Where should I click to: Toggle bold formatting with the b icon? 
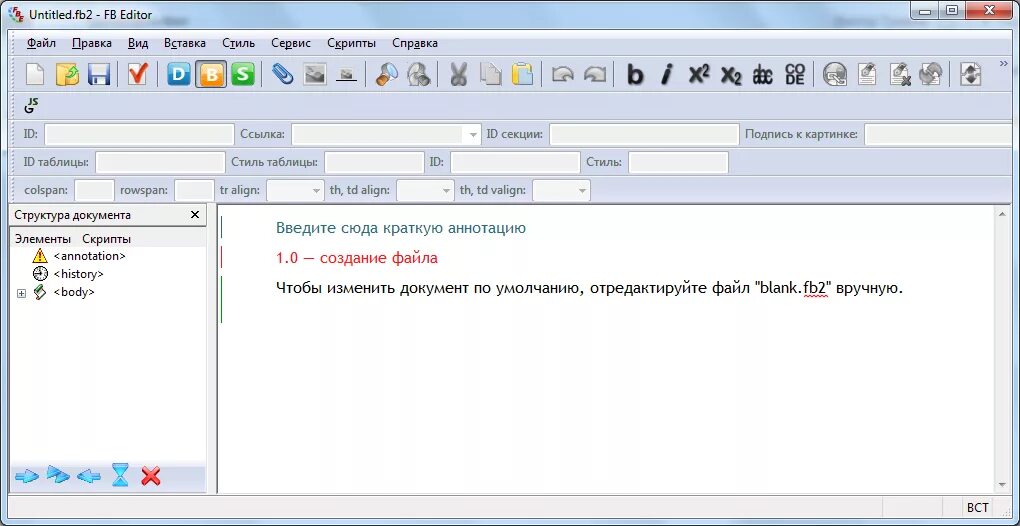click(x=635, y=75)
